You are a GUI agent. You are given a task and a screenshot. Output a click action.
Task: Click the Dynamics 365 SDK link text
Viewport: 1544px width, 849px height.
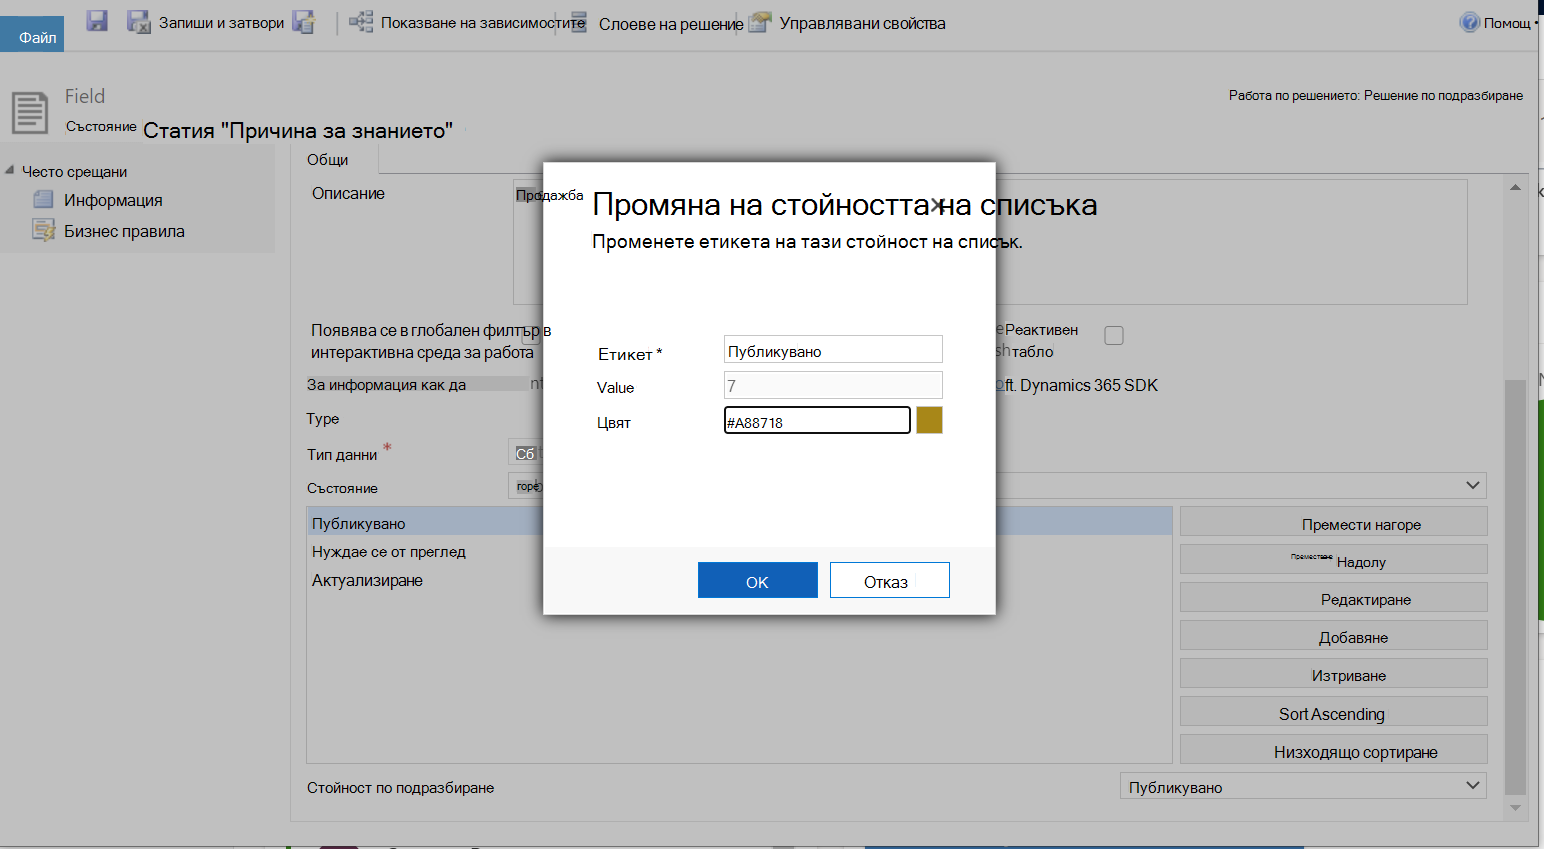coord(1088,385)
